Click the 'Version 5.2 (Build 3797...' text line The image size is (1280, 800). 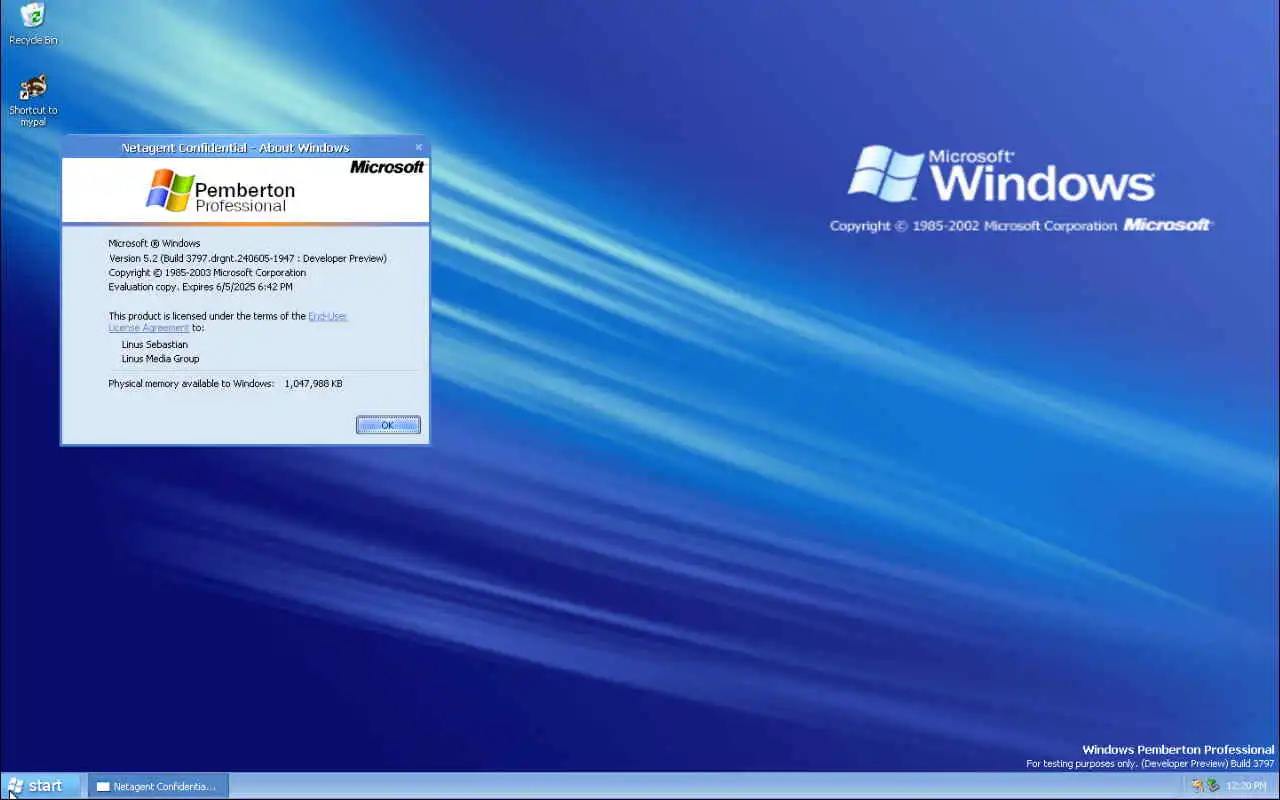click(x=247, y=258)
